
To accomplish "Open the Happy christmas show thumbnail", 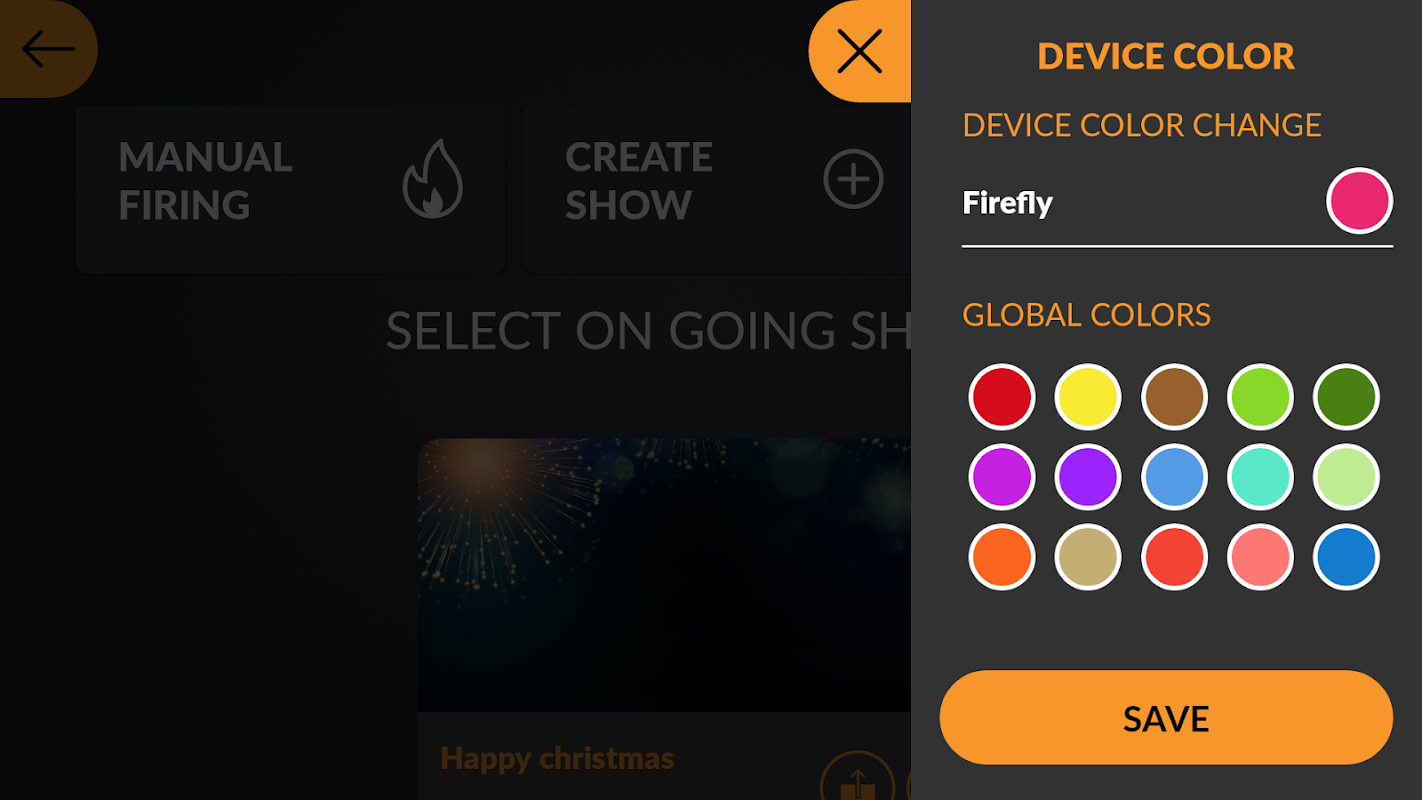I will pos(664,575).
